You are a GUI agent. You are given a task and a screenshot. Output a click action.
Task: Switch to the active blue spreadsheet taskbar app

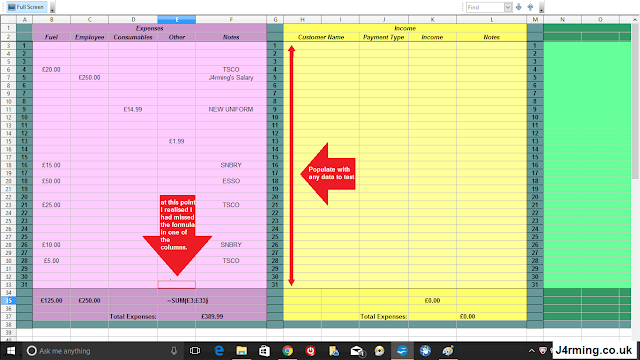click(402, 351)
